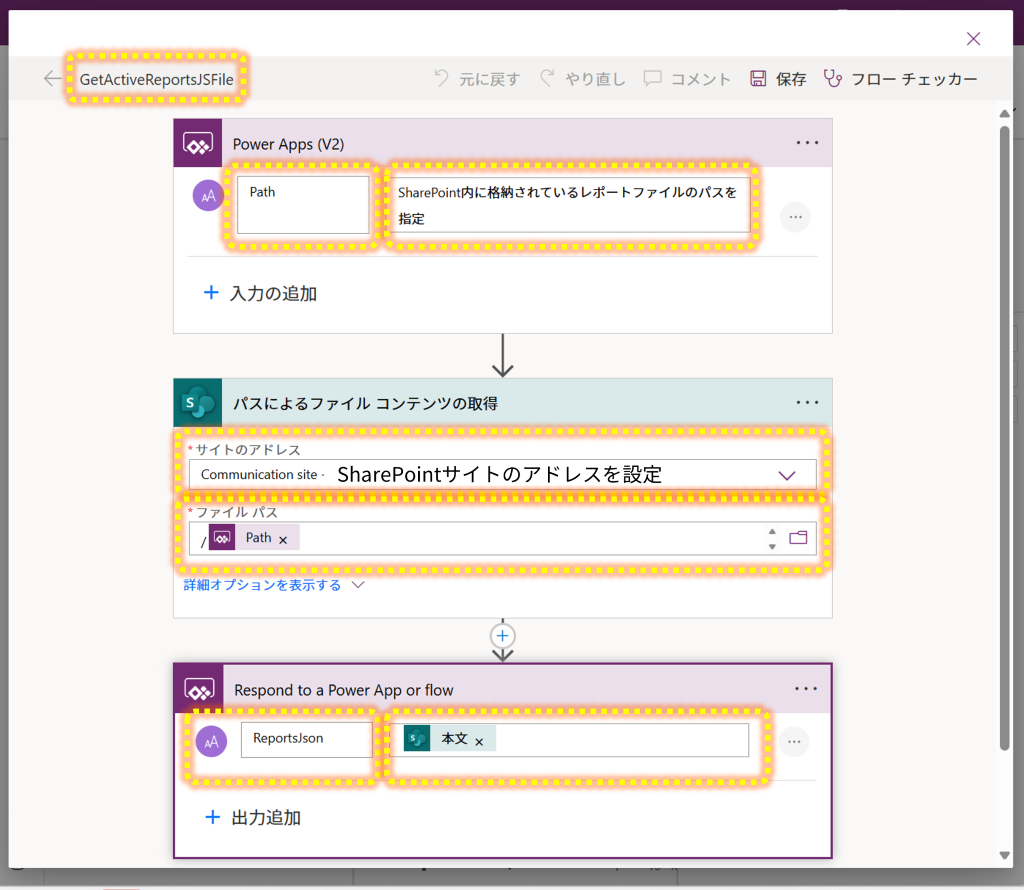Open the folder picker for ファイル パス
The height and width of the screenshot is (890, 1024).
point(798,538)
